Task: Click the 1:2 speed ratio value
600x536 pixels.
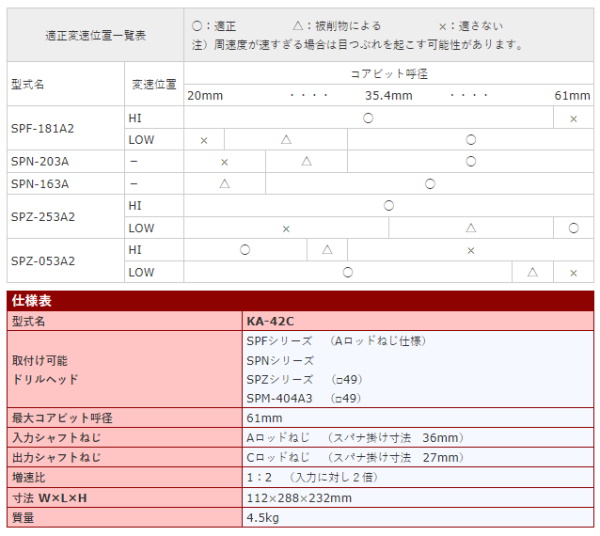Action: pos(312,477)
